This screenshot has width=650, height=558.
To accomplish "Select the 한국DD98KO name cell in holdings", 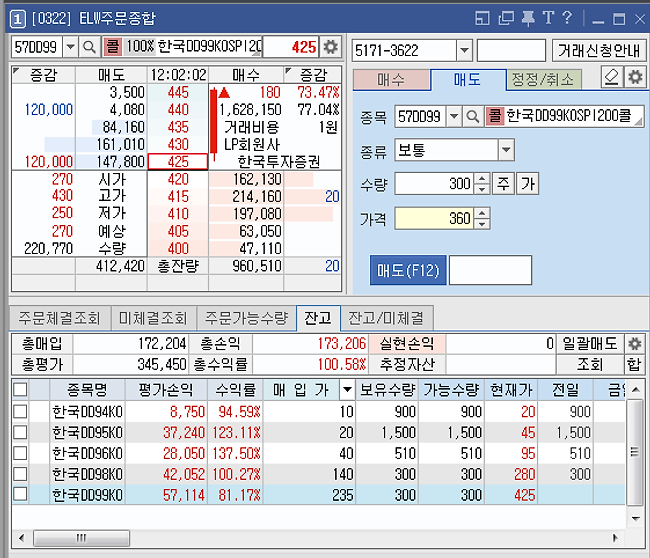I will coord(87,474).
